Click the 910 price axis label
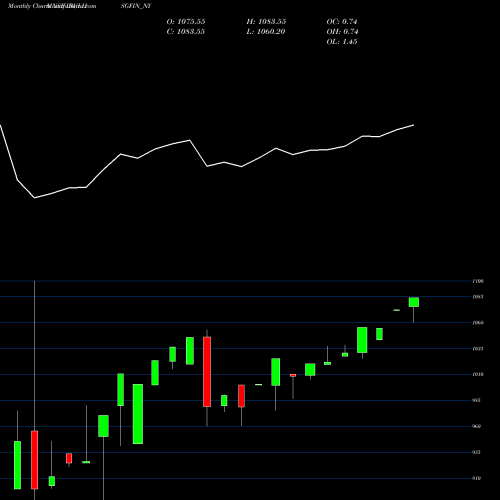Image resolution: width=500 pixels, height=500 pixels. click(477, 478)
